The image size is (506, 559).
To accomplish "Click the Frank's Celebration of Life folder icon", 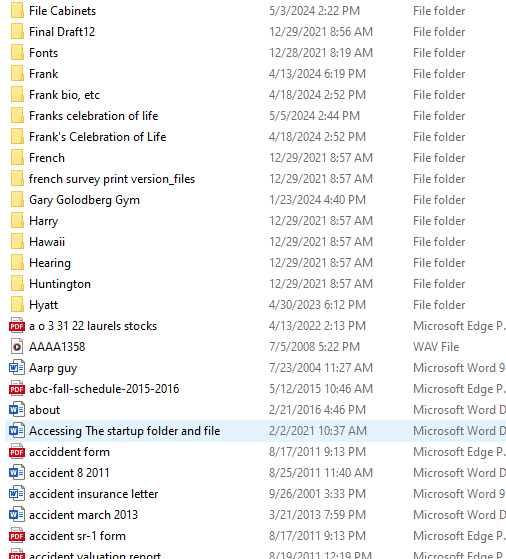I will [17, 137].
